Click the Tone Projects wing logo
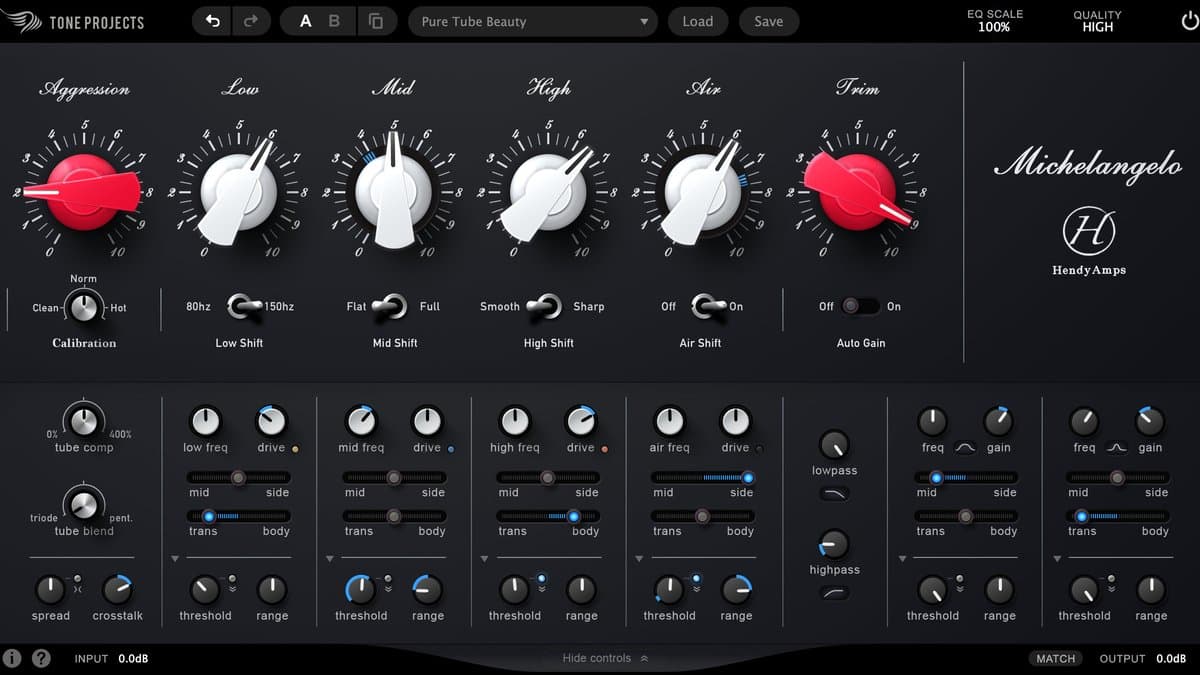This screenshot has height=675, width=1200. tap(22, 22)
